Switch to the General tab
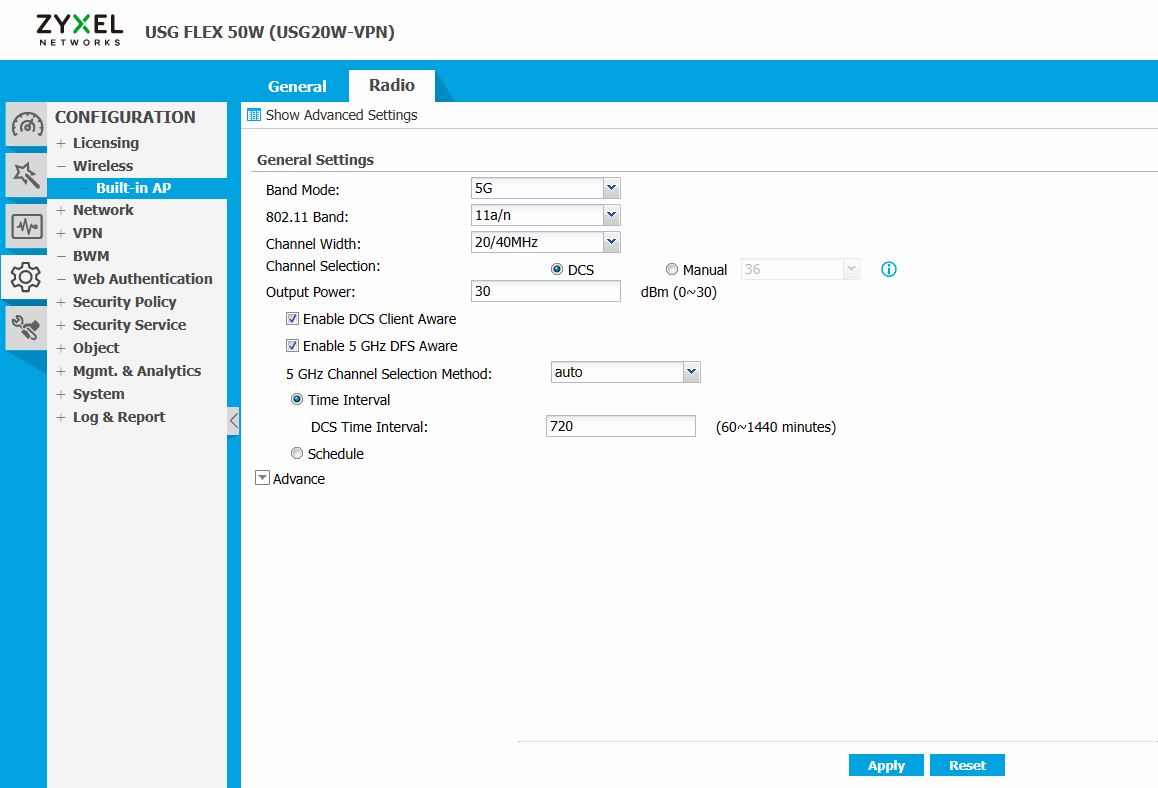The width and height of the screenshot is (1158, 788). pyautogui.click(x=297, y=86)
